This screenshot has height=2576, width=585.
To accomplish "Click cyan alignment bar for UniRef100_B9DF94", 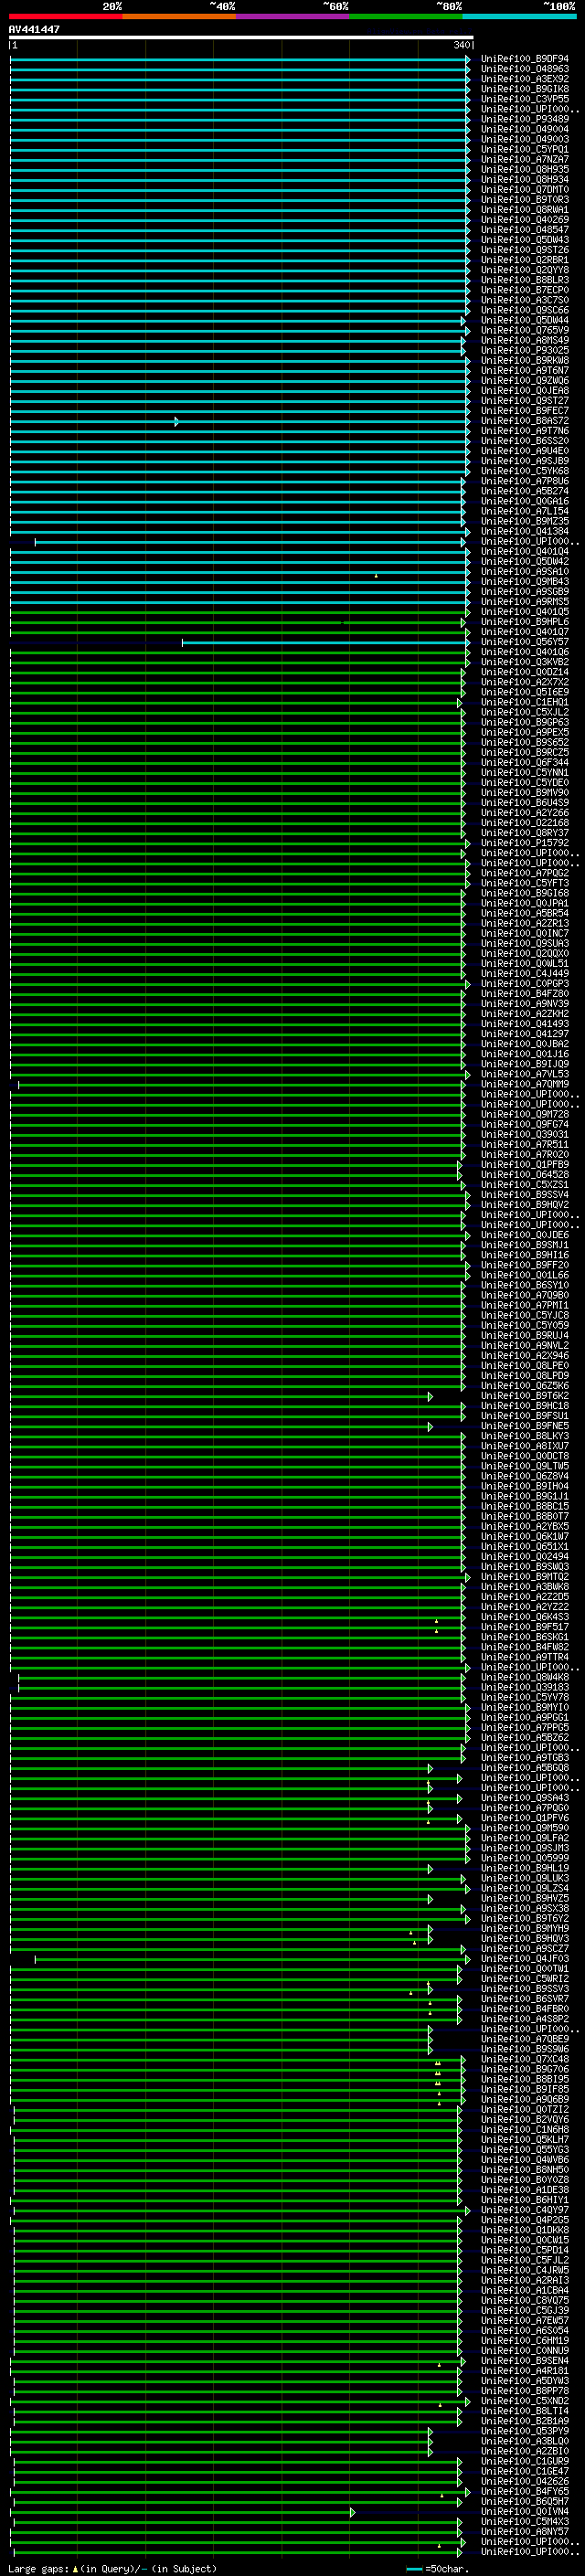I will click(x=240, y=59).
